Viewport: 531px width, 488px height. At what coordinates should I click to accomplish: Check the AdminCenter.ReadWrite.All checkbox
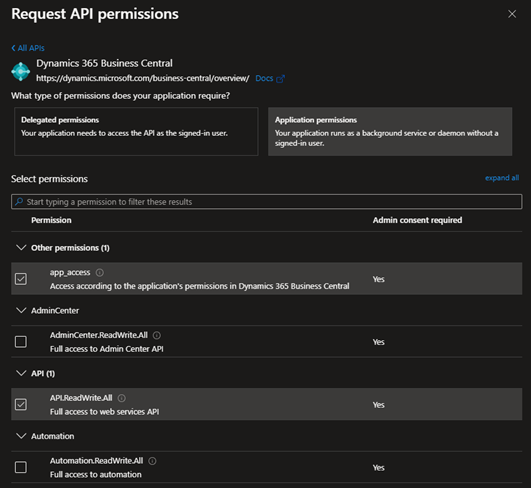pyautogui.click(x=21, y=342)
